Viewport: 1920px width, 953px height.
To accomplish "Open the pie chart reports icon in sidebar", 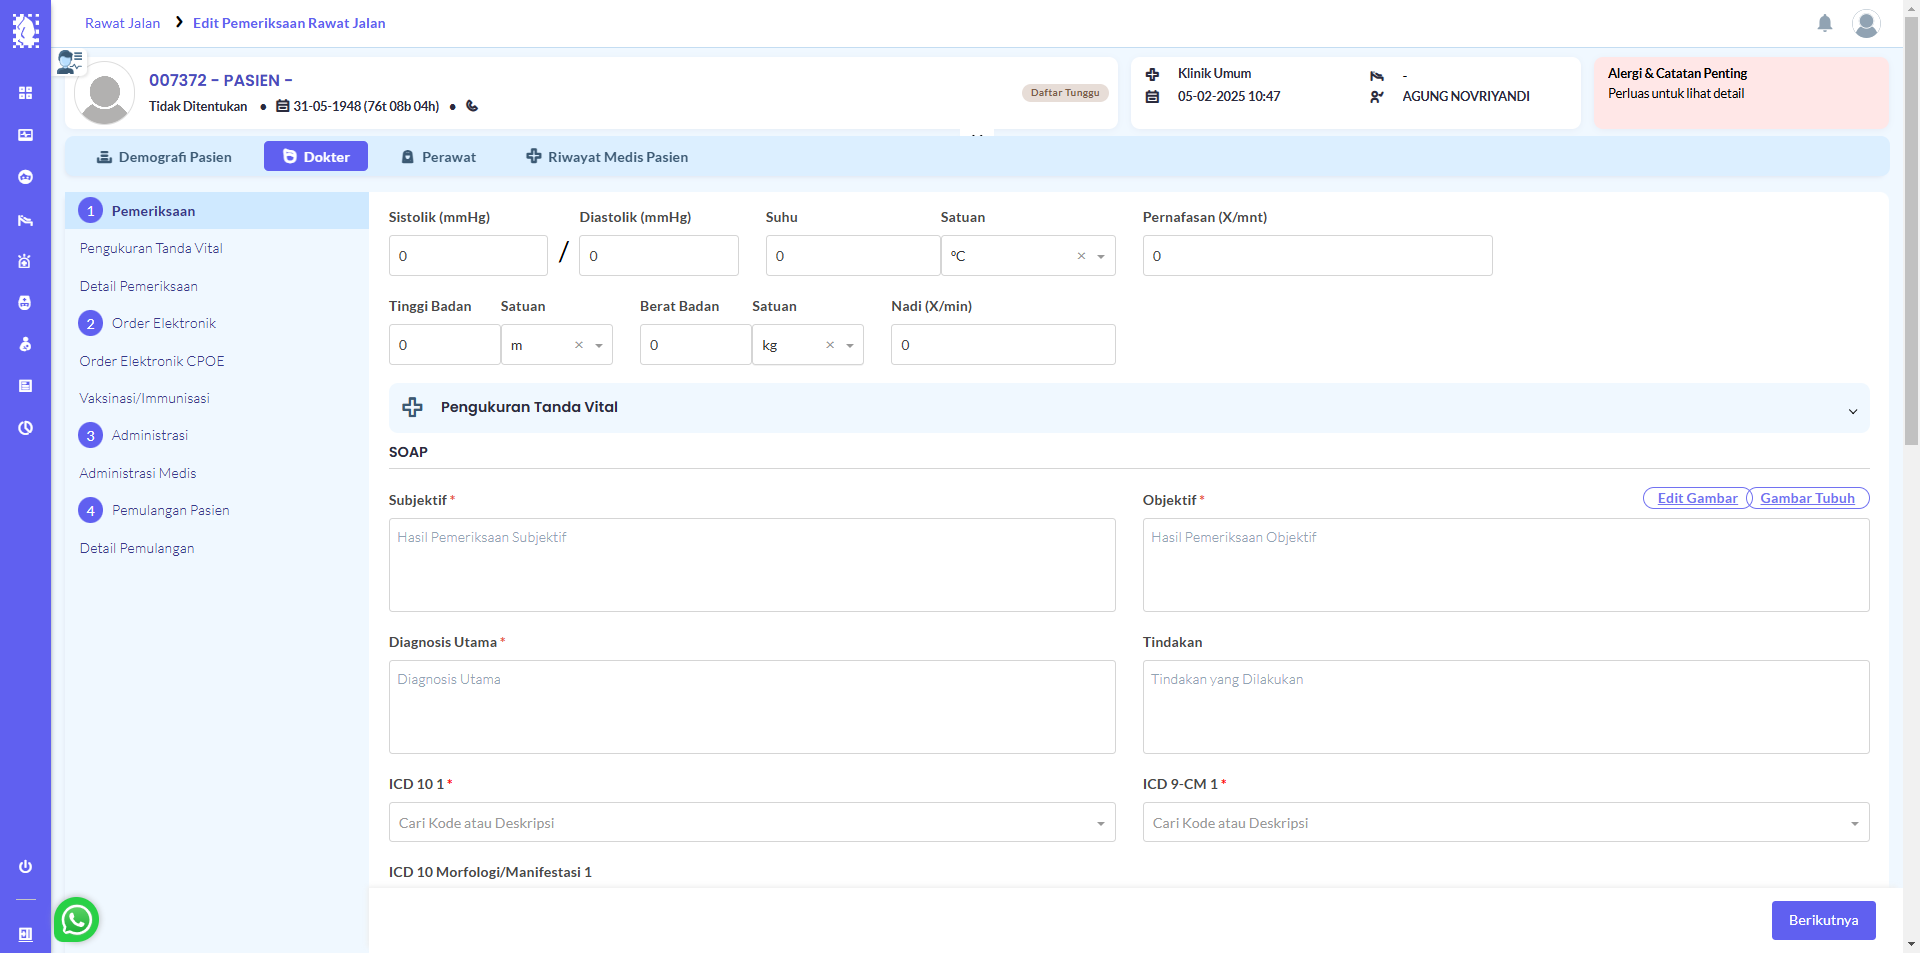I will 25,428.
